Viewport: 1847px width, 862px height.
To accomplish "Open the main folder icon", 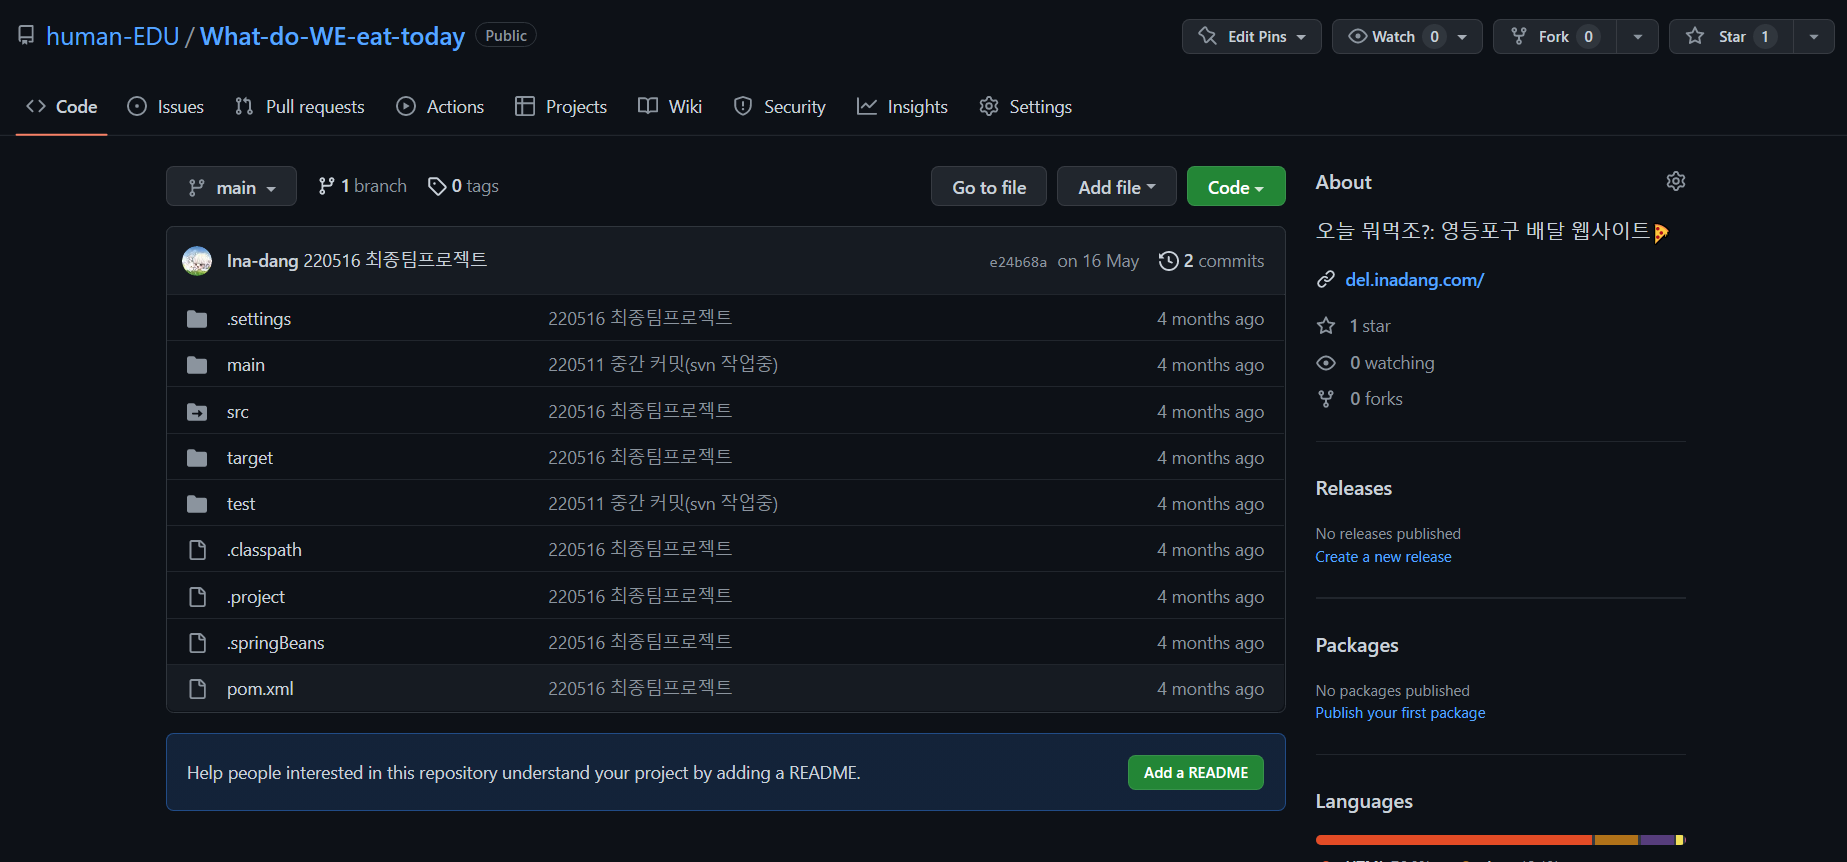I will [197, 365].
